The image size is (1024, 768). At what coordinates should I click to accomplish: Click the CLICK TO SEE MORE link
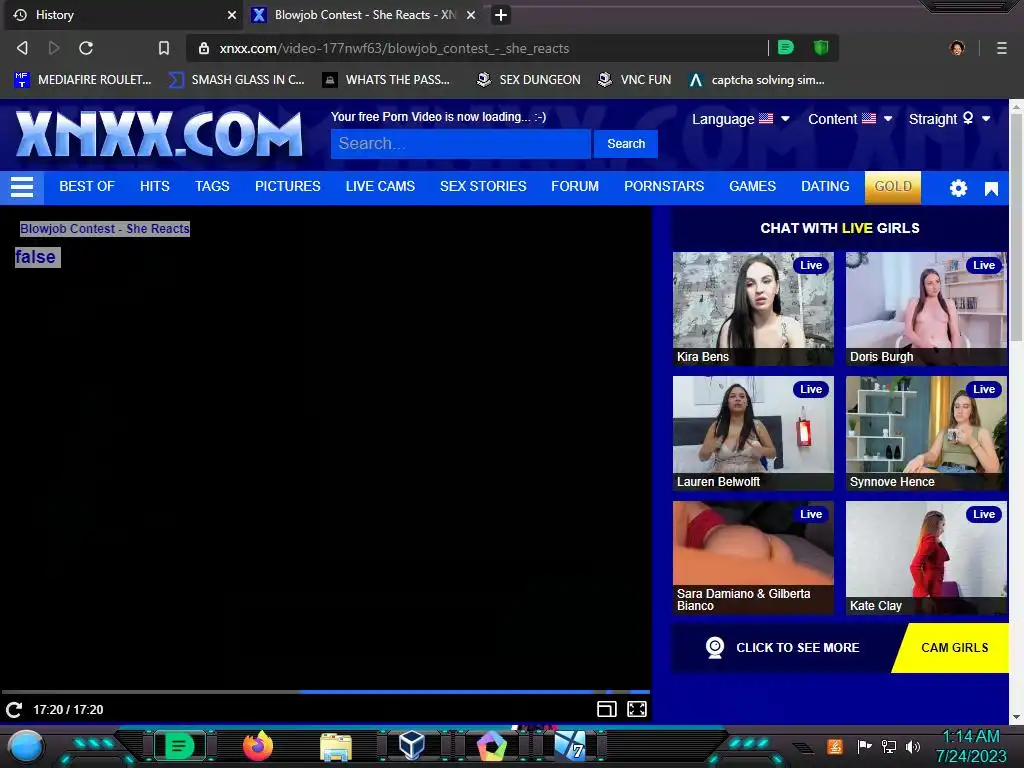click(797, 647)
